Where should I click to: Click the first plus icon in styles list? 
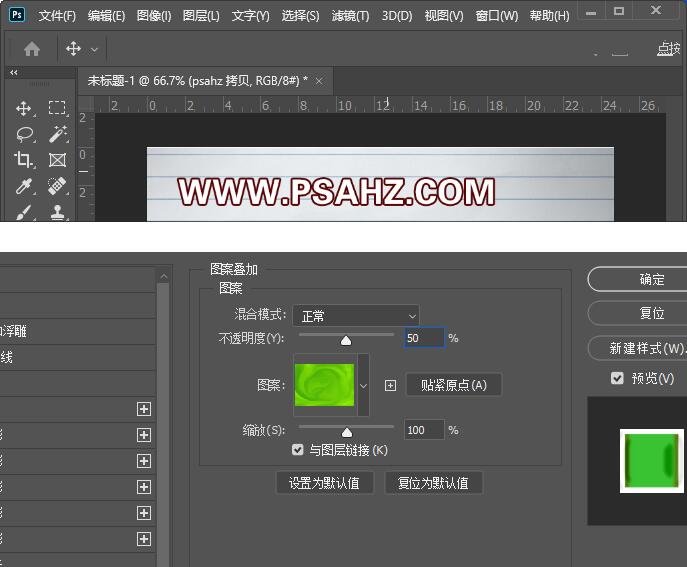coord(144,409)
